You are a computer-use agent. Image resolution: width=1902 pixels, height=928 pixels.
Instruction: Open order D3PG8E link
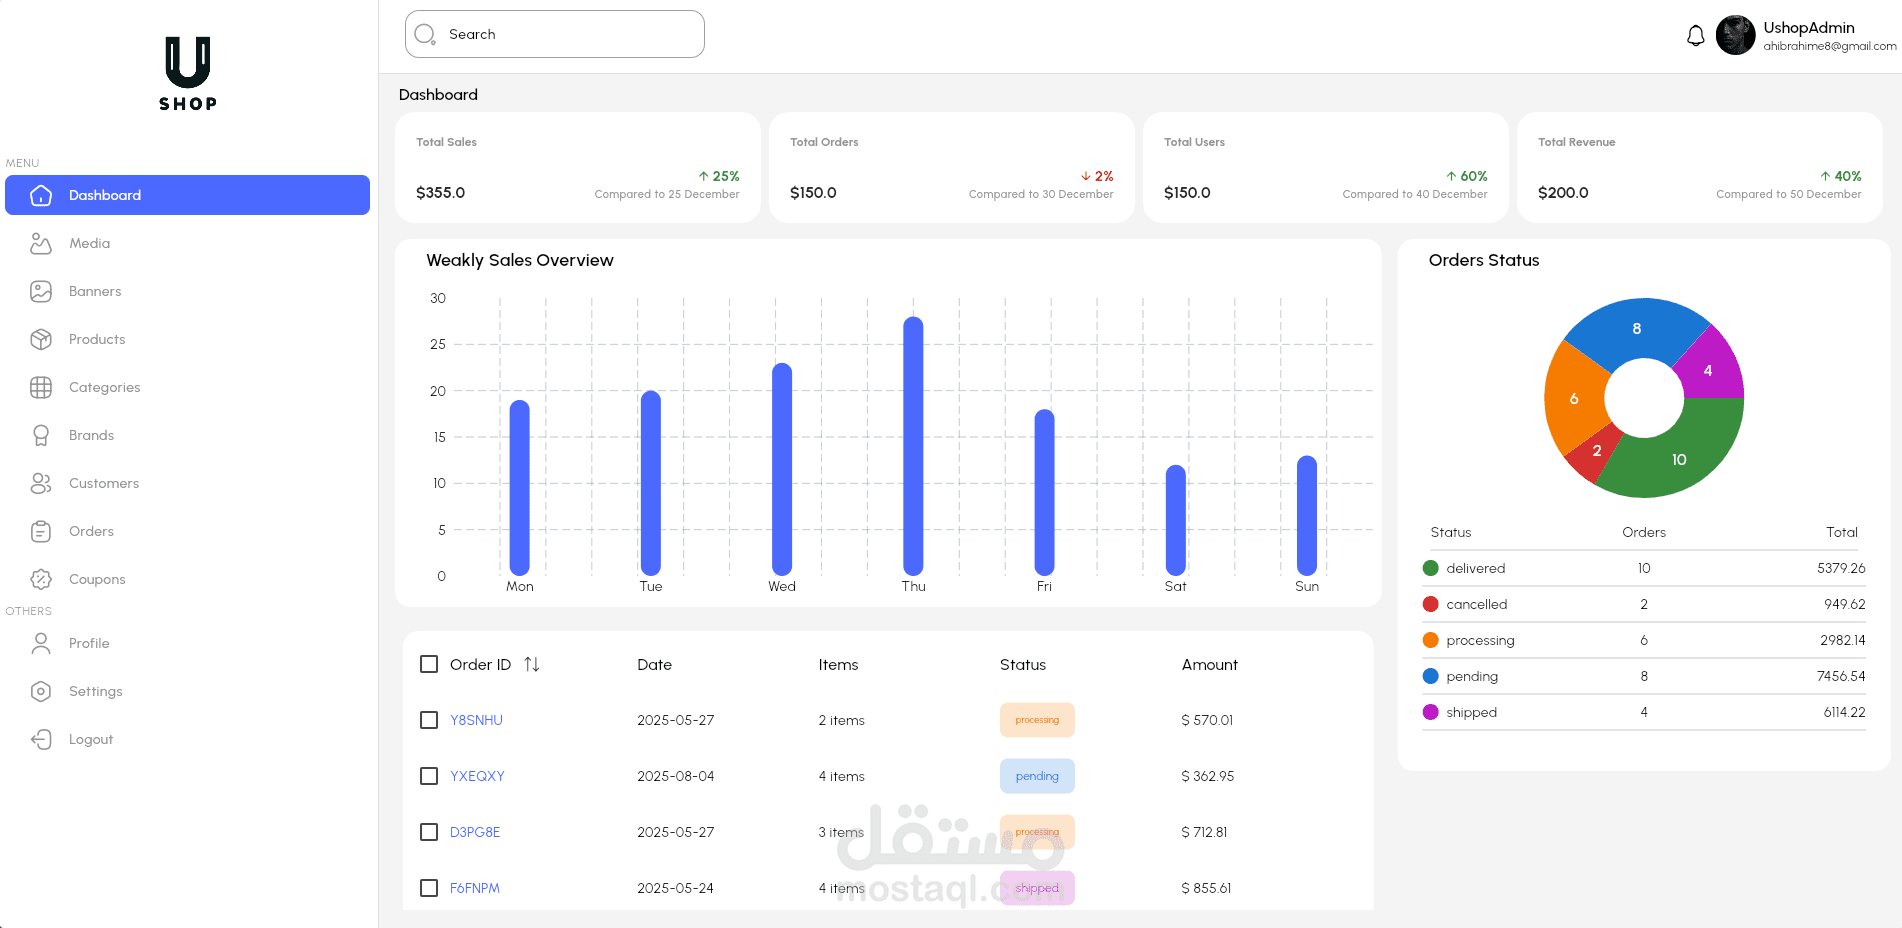[475, 831]
